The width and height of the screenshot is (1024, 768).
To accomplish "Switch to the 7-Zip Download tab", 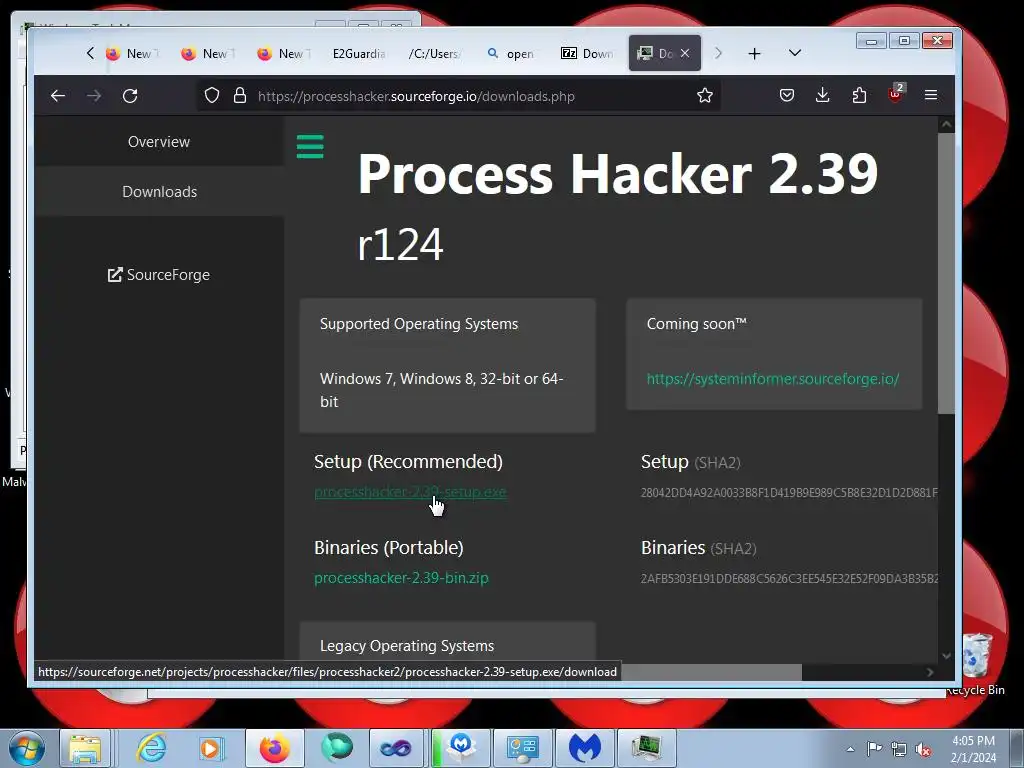I will pos(586,54).
